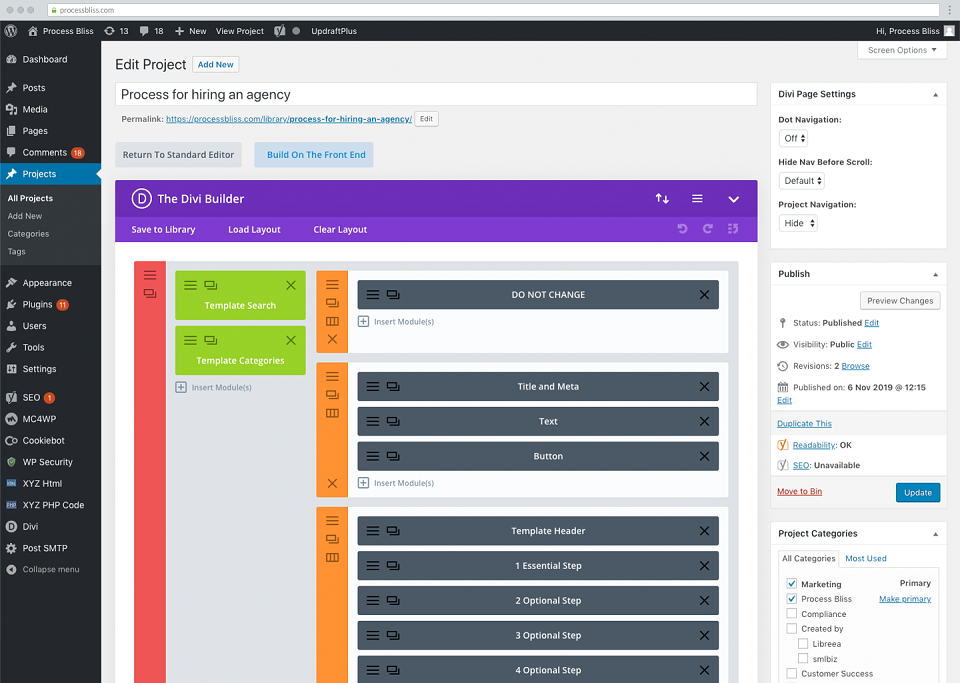Click the blue Update button

click(x=918, y=493)
